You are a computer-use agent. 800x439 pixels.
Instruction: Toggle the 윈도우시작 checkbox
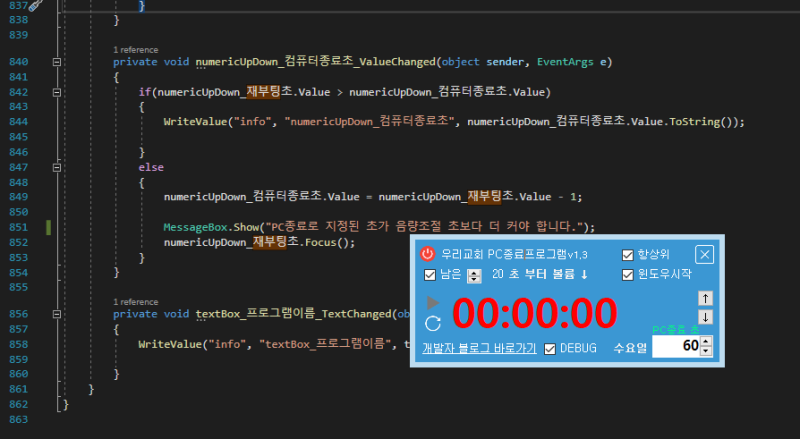tap(628, 275)
